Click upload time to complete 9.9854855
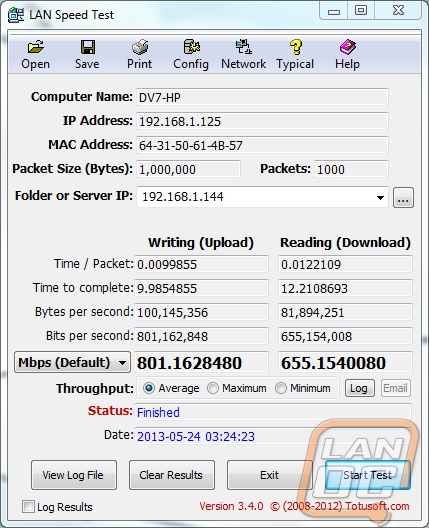 (x=201, y=288)
